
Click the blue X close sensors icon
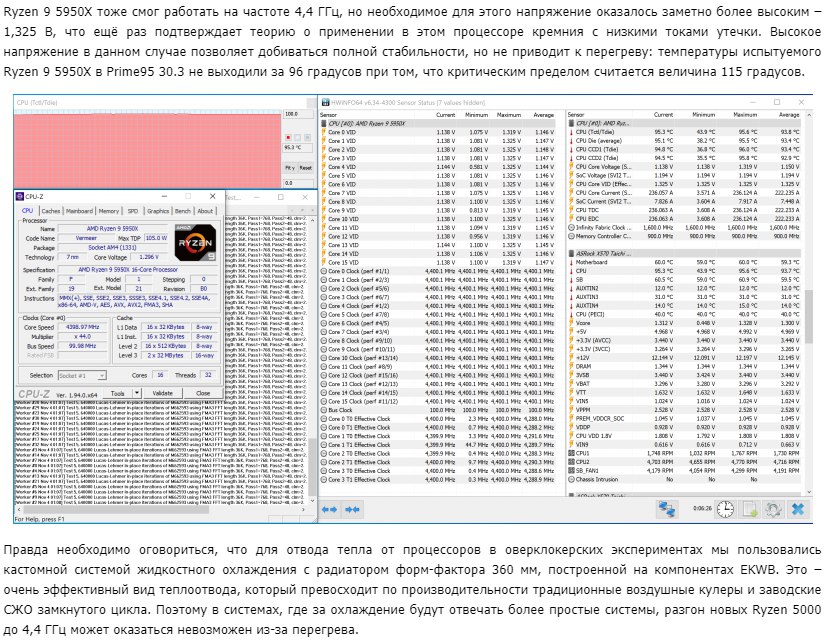coord(798,509)
